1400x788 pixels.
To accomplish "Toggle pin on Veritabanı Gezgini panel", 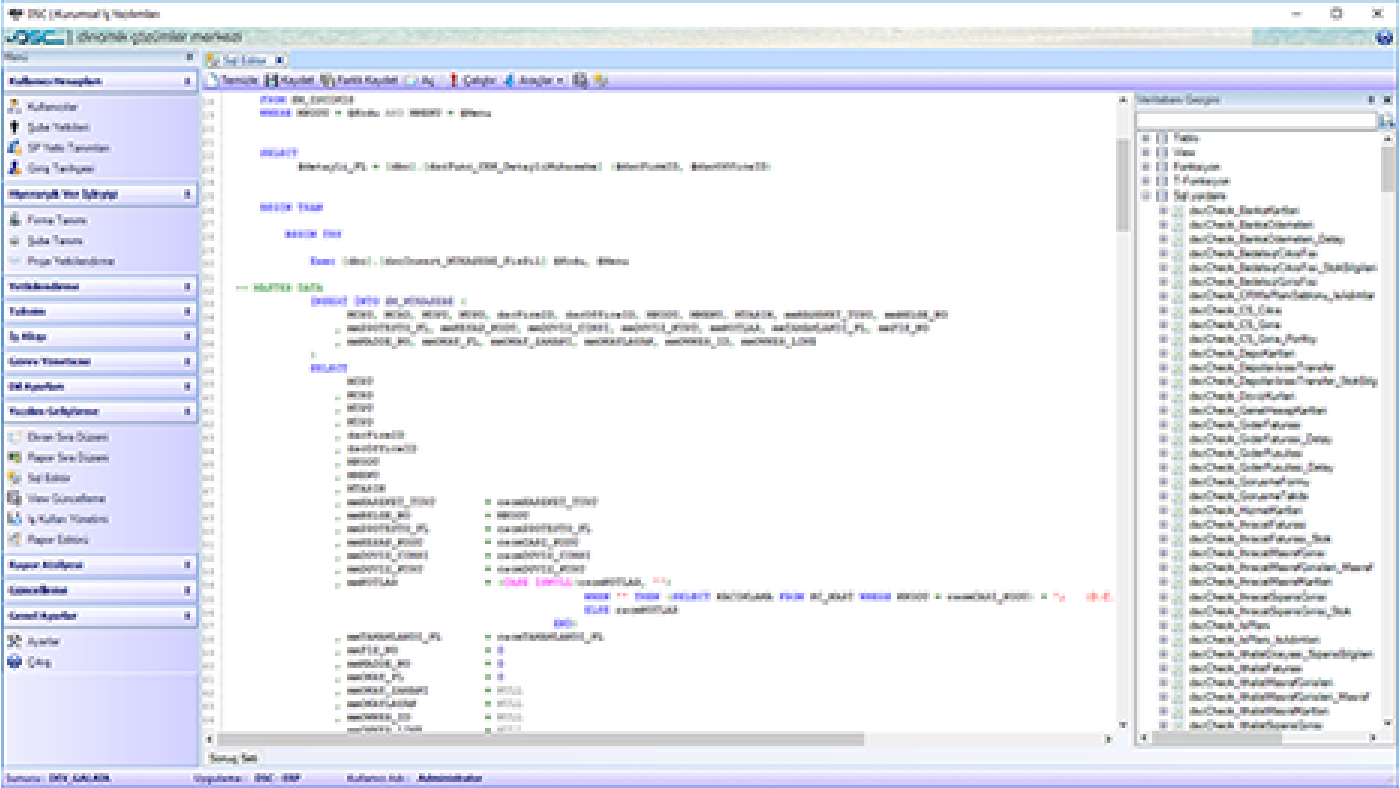I will click(x=1372, y=100).
